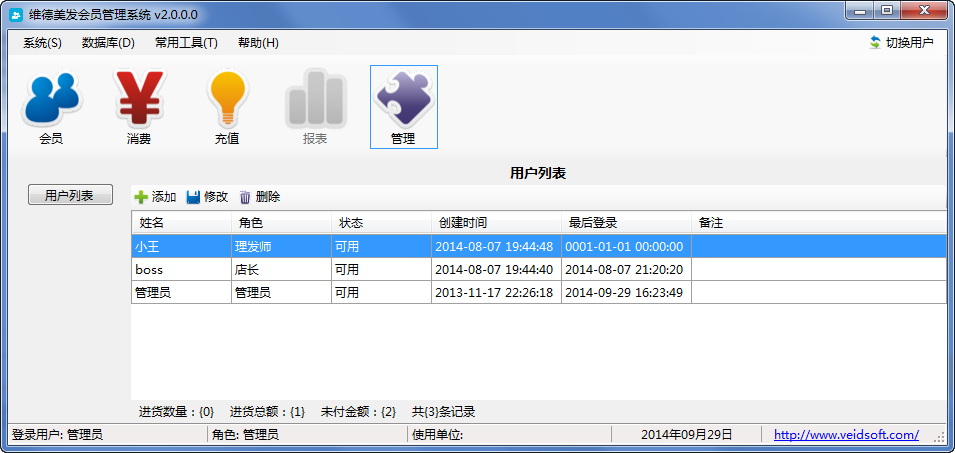Click 可用 status in 小王 row
955x453 pixels.
(381, 247)
